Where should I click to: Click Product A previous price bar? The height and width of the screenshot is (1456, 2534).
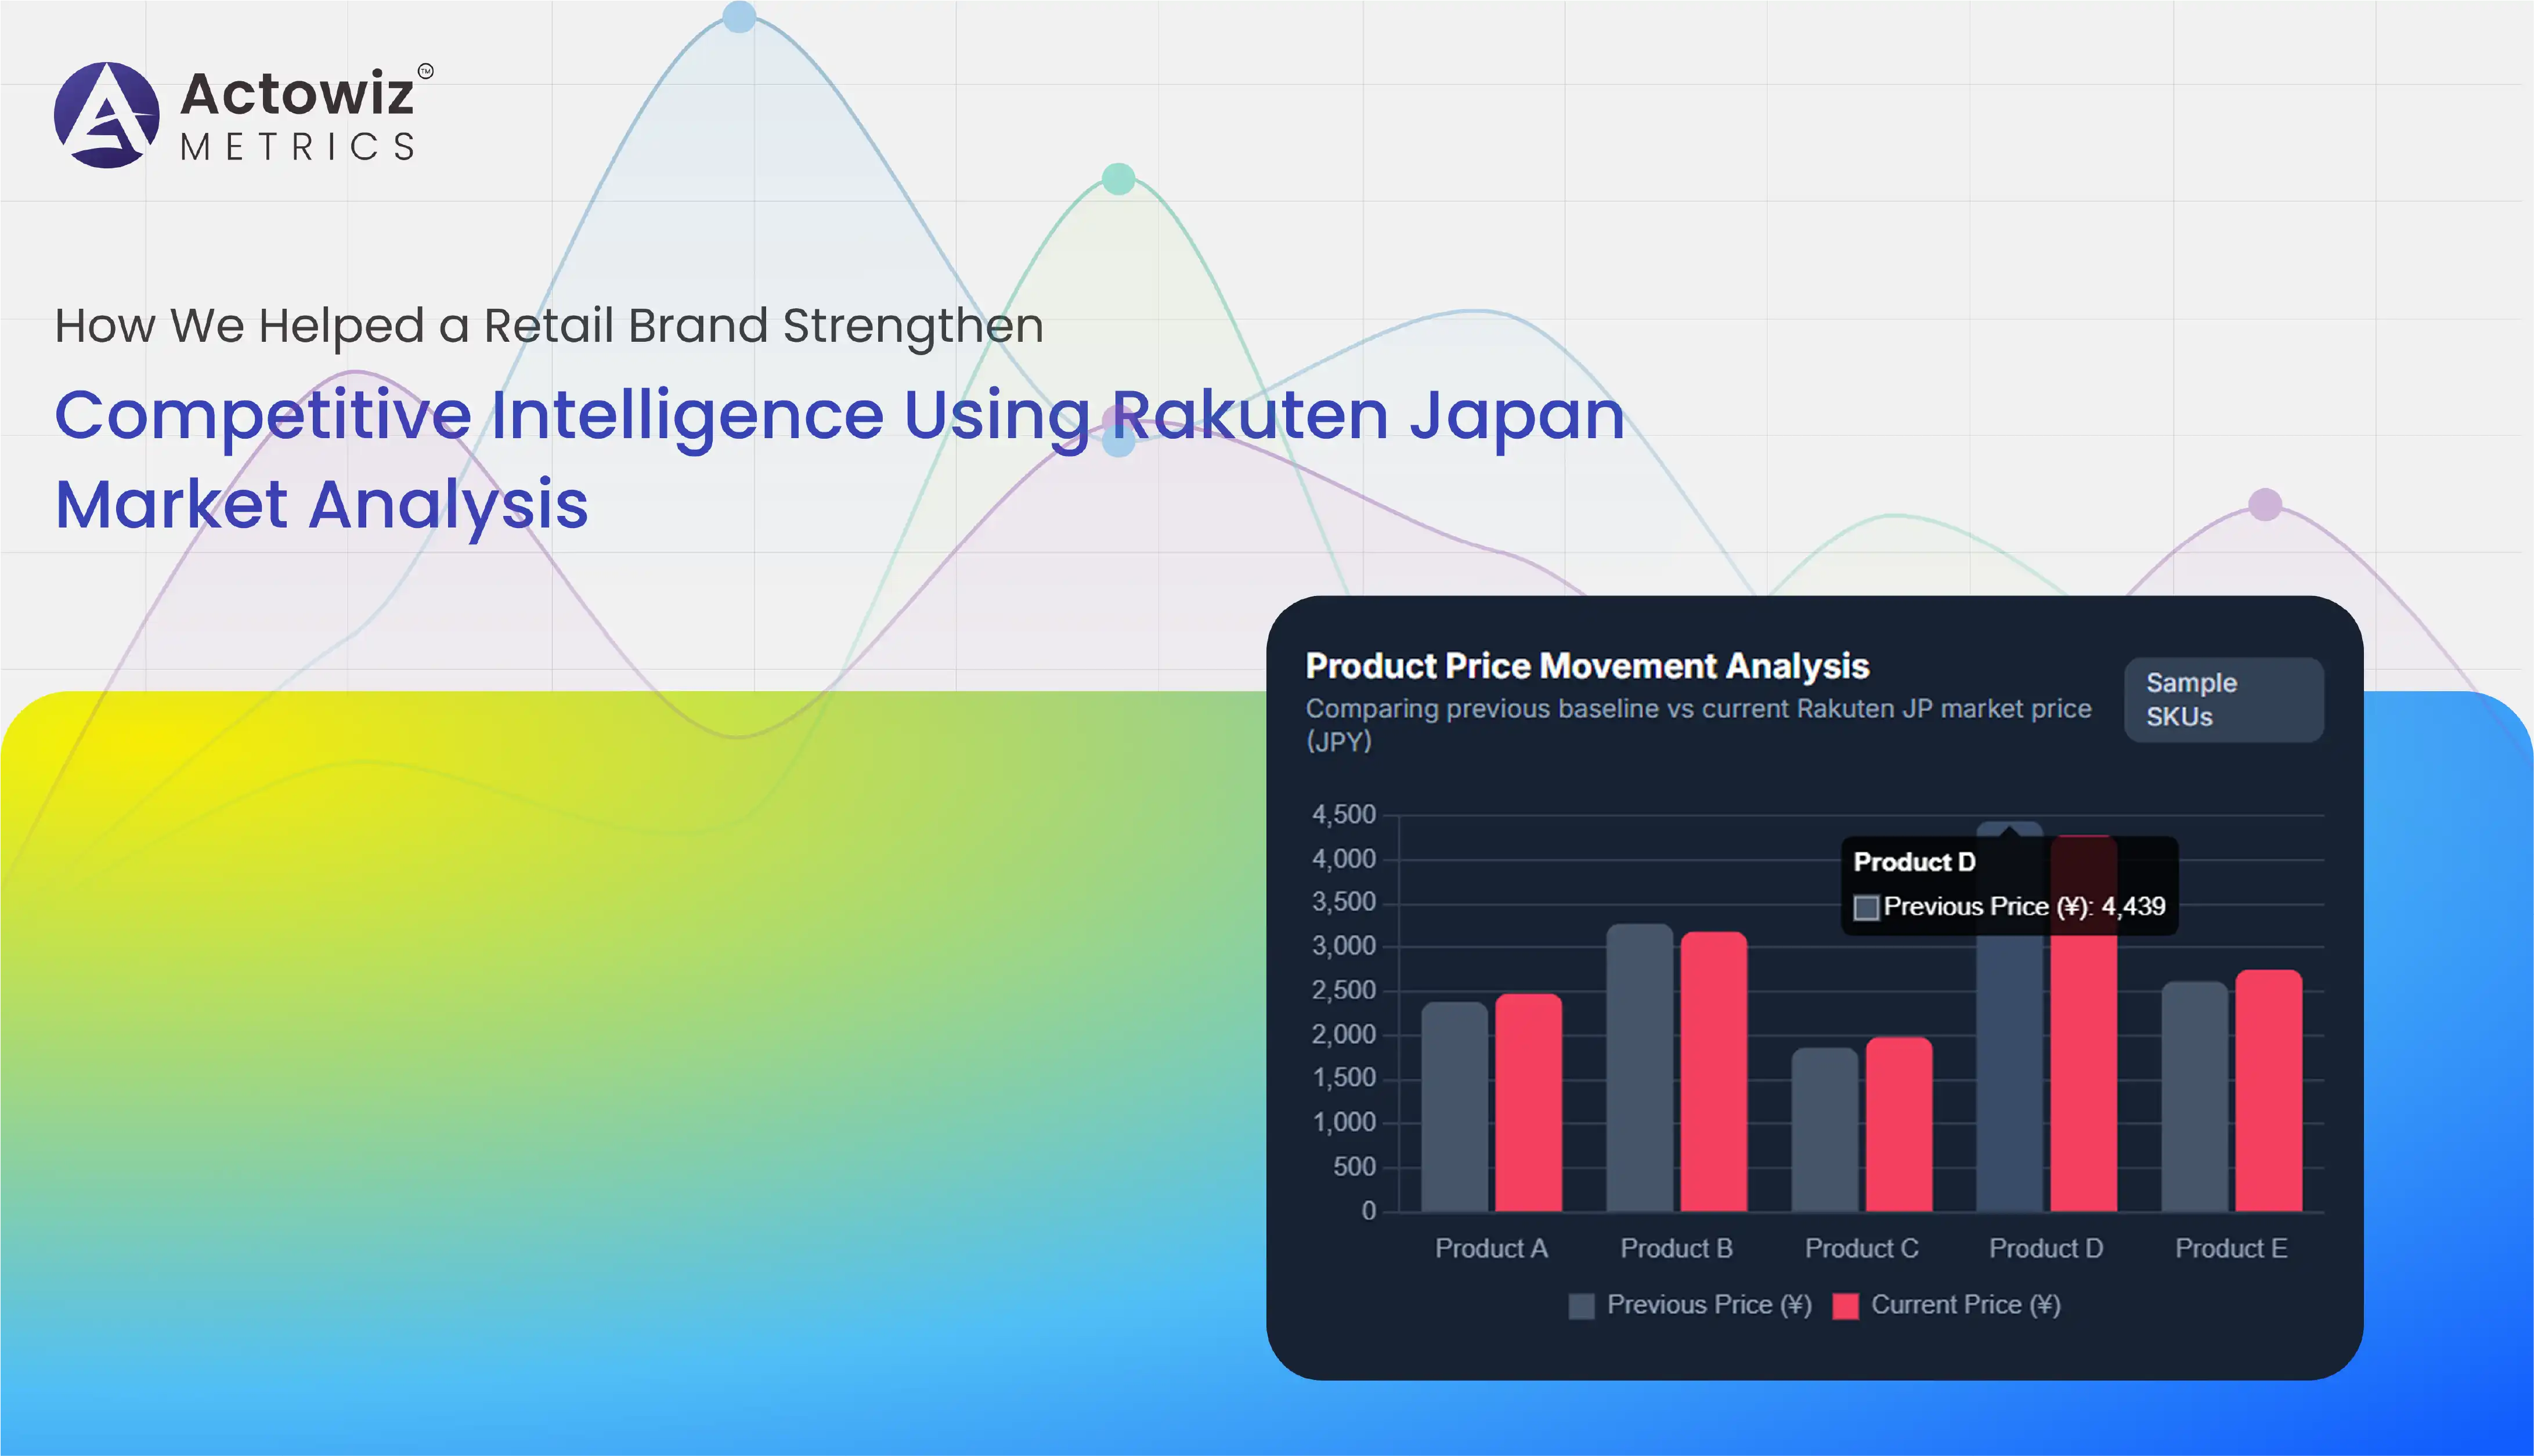point(1454,1107)
